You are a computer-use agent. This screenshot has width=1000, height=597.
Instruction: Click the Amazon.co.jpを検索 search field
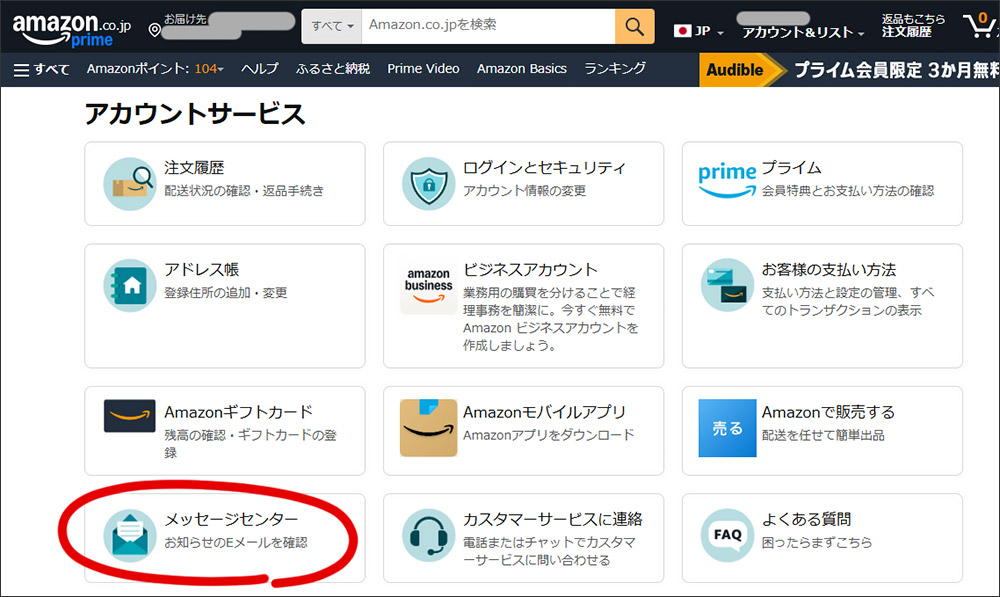[488, 27]
